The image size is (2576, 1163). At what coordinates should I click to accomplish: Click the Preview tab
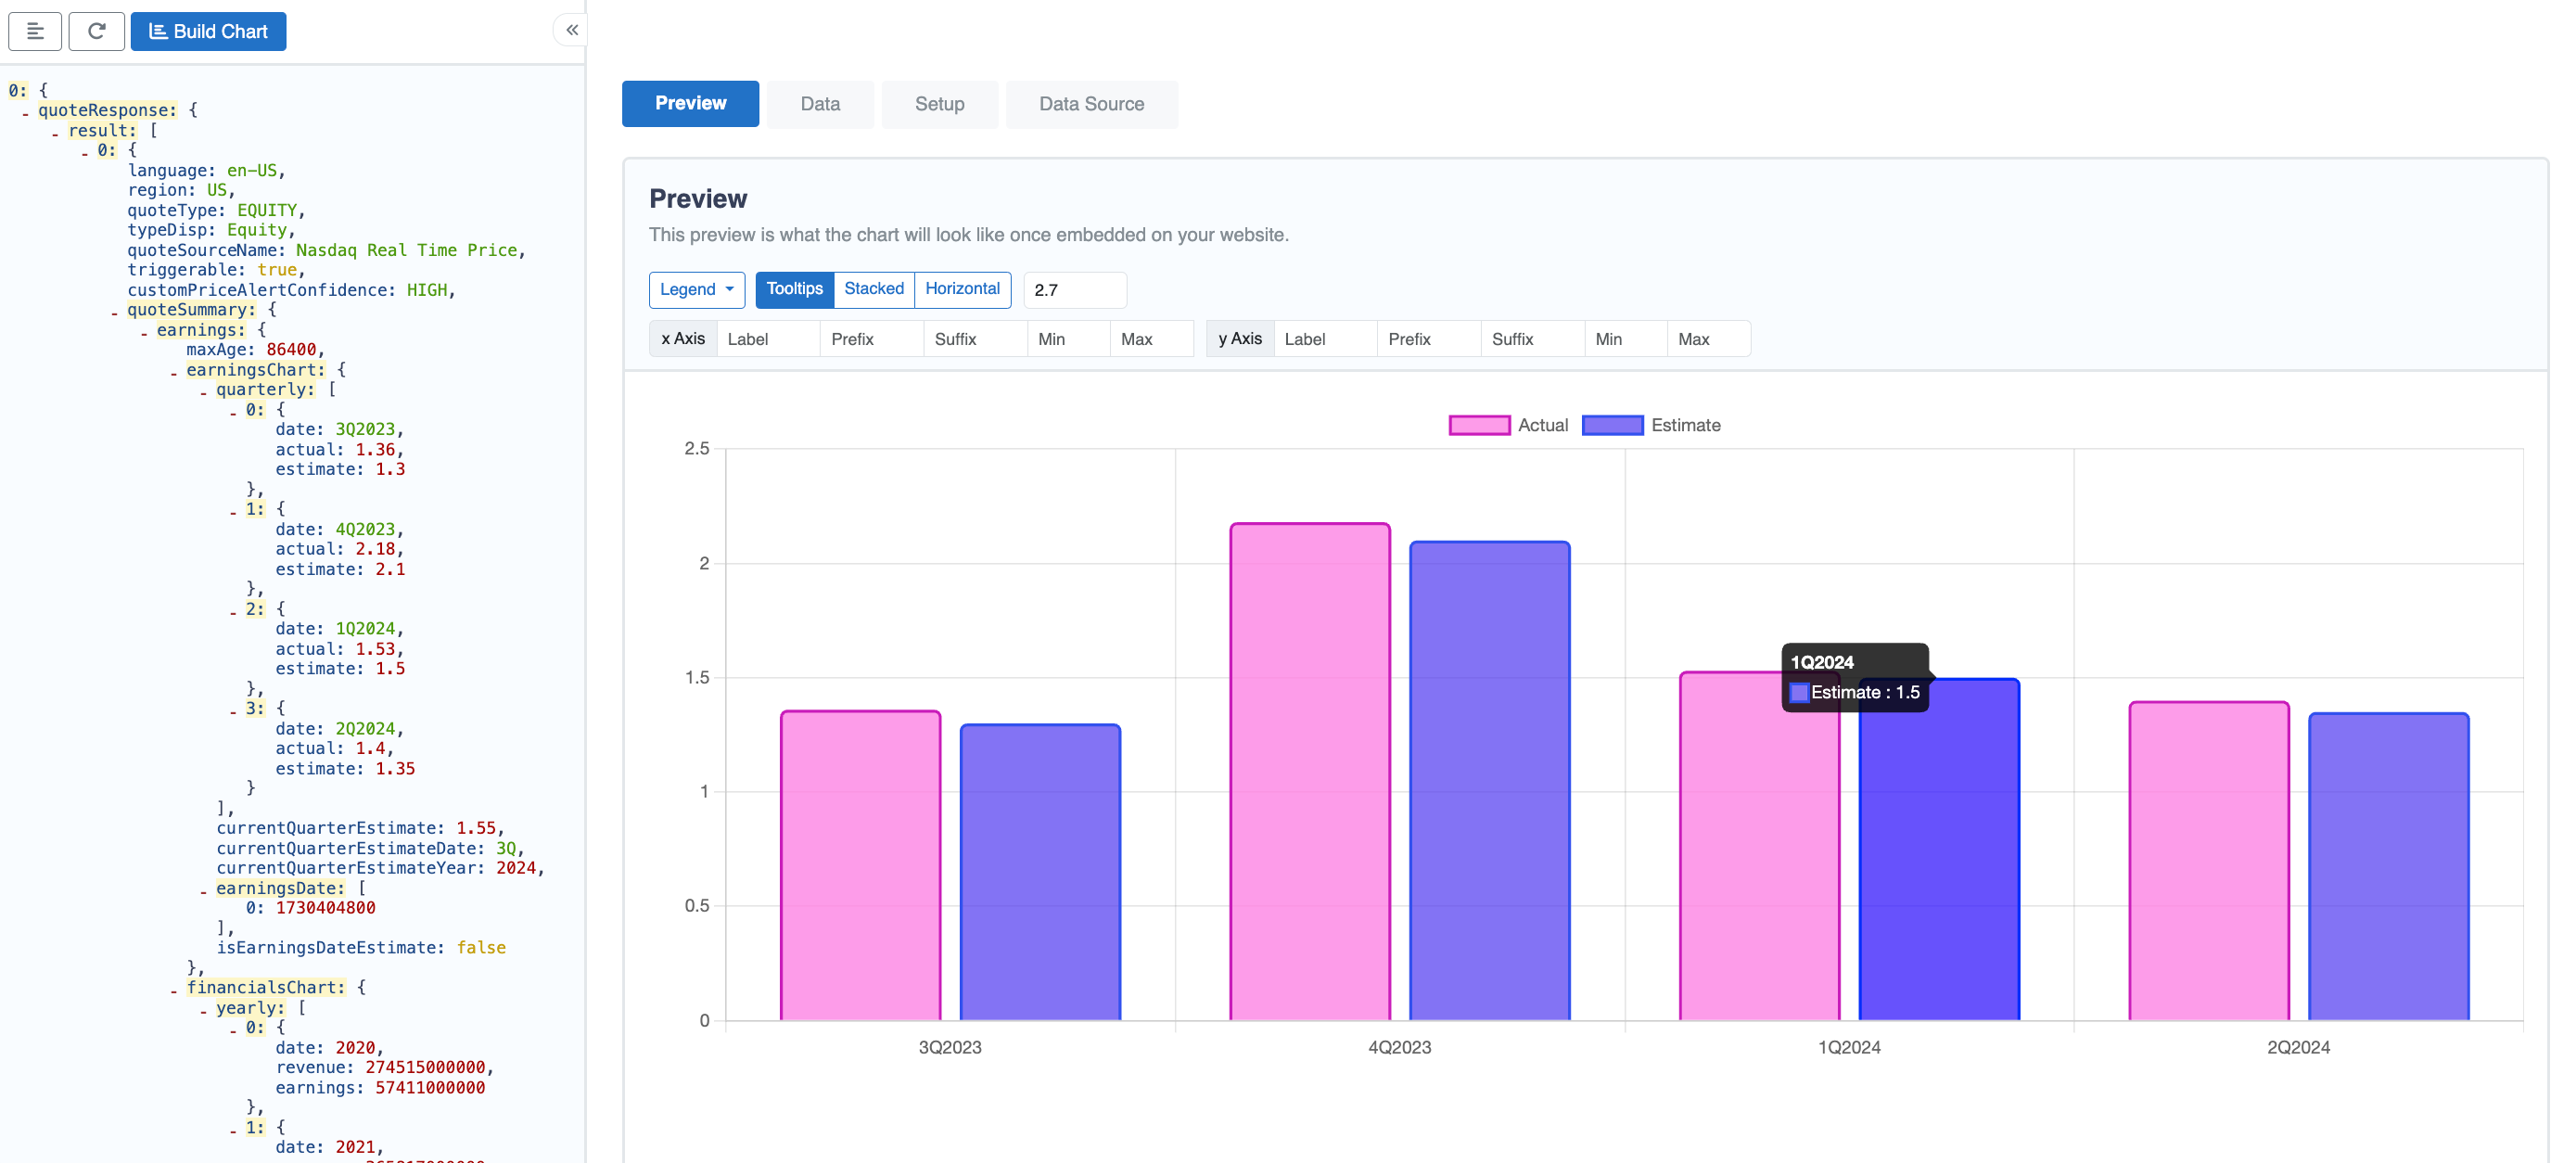pyautogui.click(x=690, y=104)
